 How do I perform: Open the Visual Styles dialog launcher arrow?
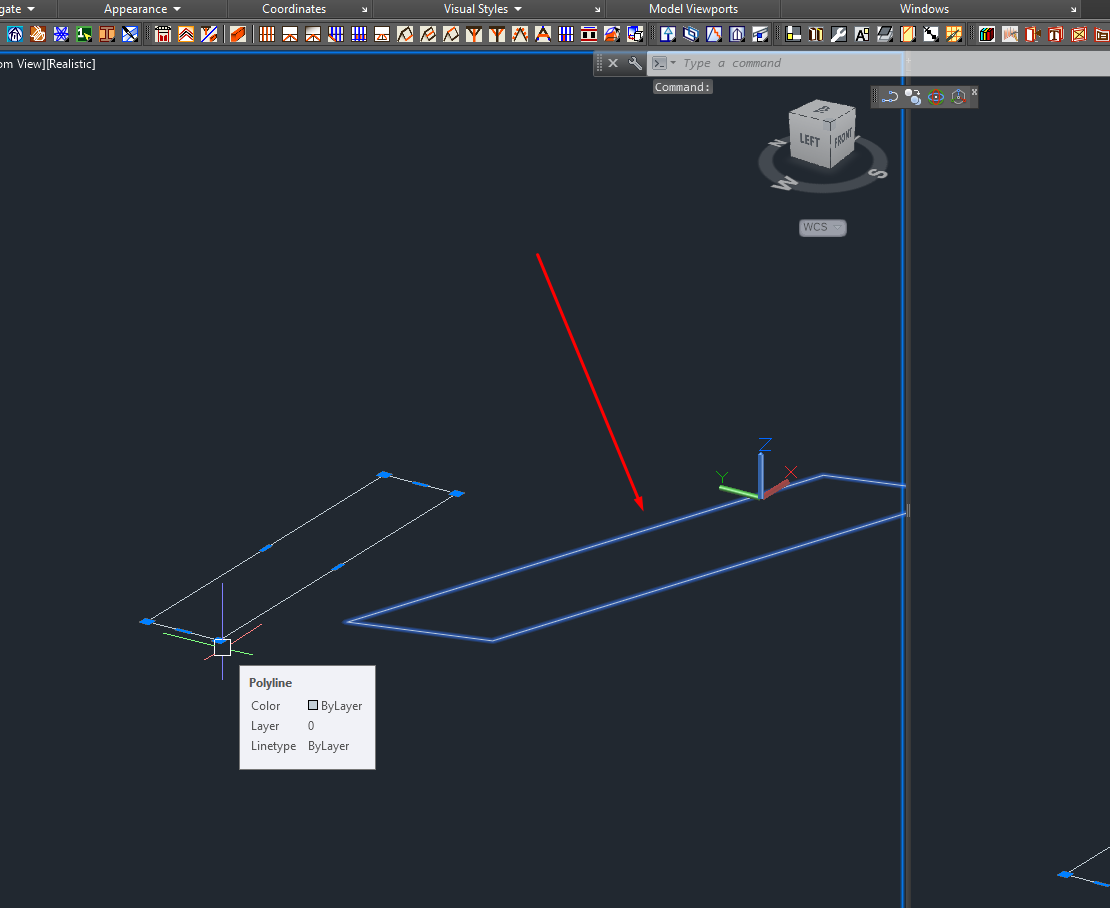[597, 10]
